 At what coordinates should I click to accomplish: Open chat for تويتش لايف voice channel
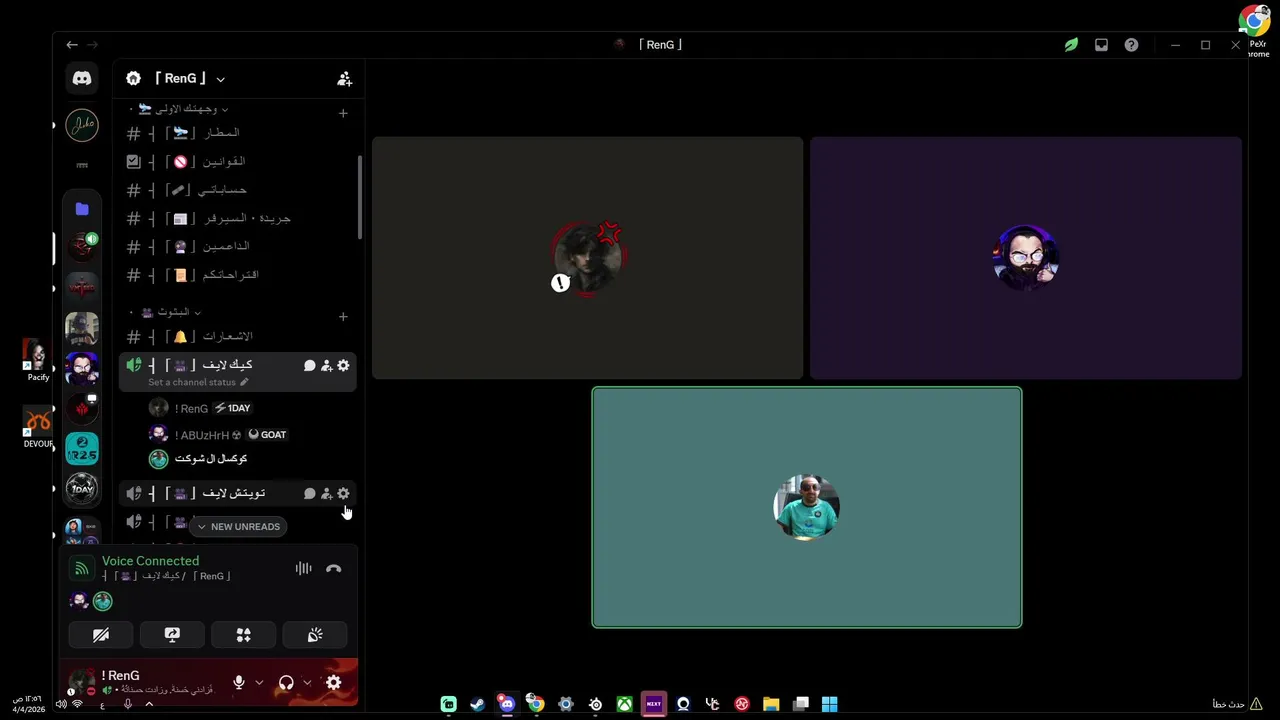click(x=310, y=494)
